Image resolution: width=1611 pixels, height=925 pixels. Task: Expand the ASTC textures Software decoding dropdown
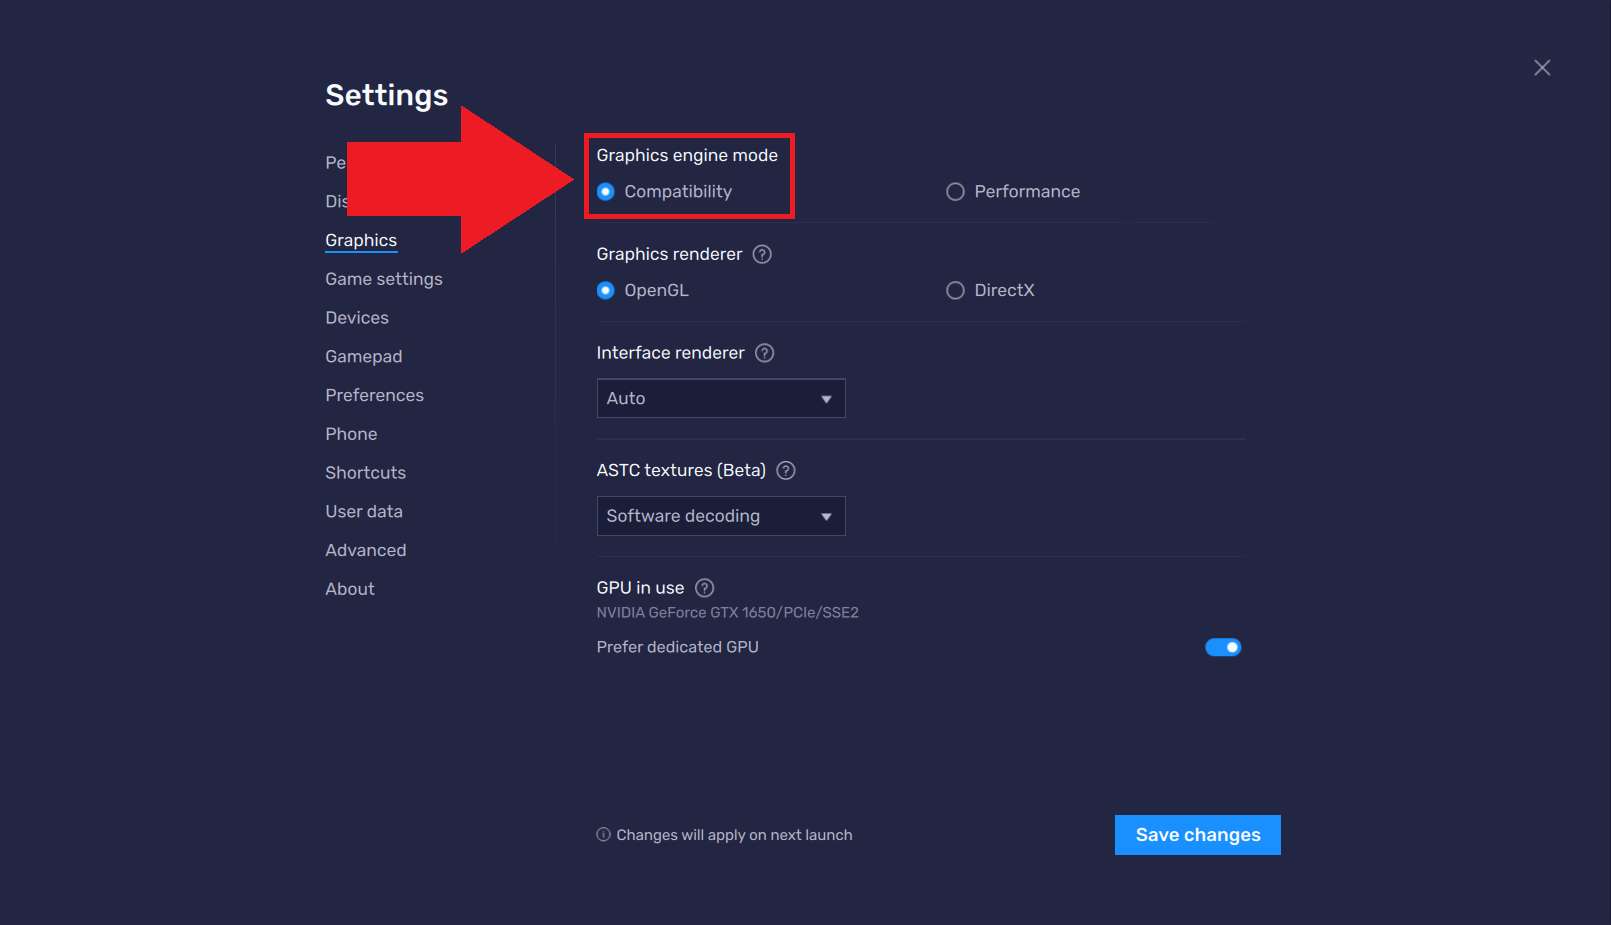click(720, 516)
